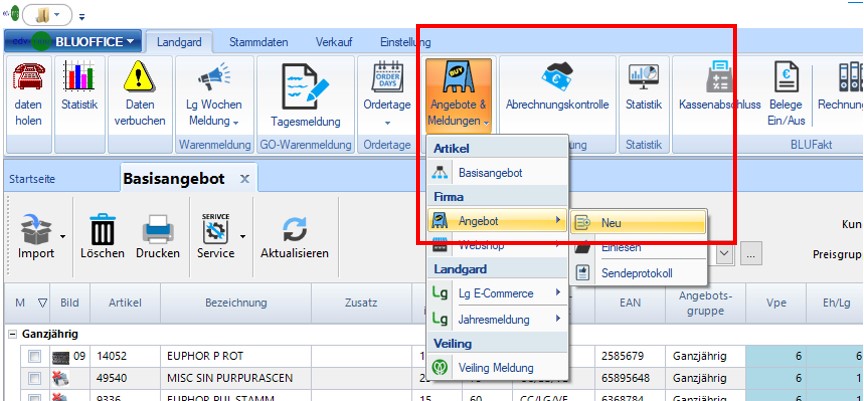
Task: Click the Bezeichnung column header
Action: [x=236, y=302]
